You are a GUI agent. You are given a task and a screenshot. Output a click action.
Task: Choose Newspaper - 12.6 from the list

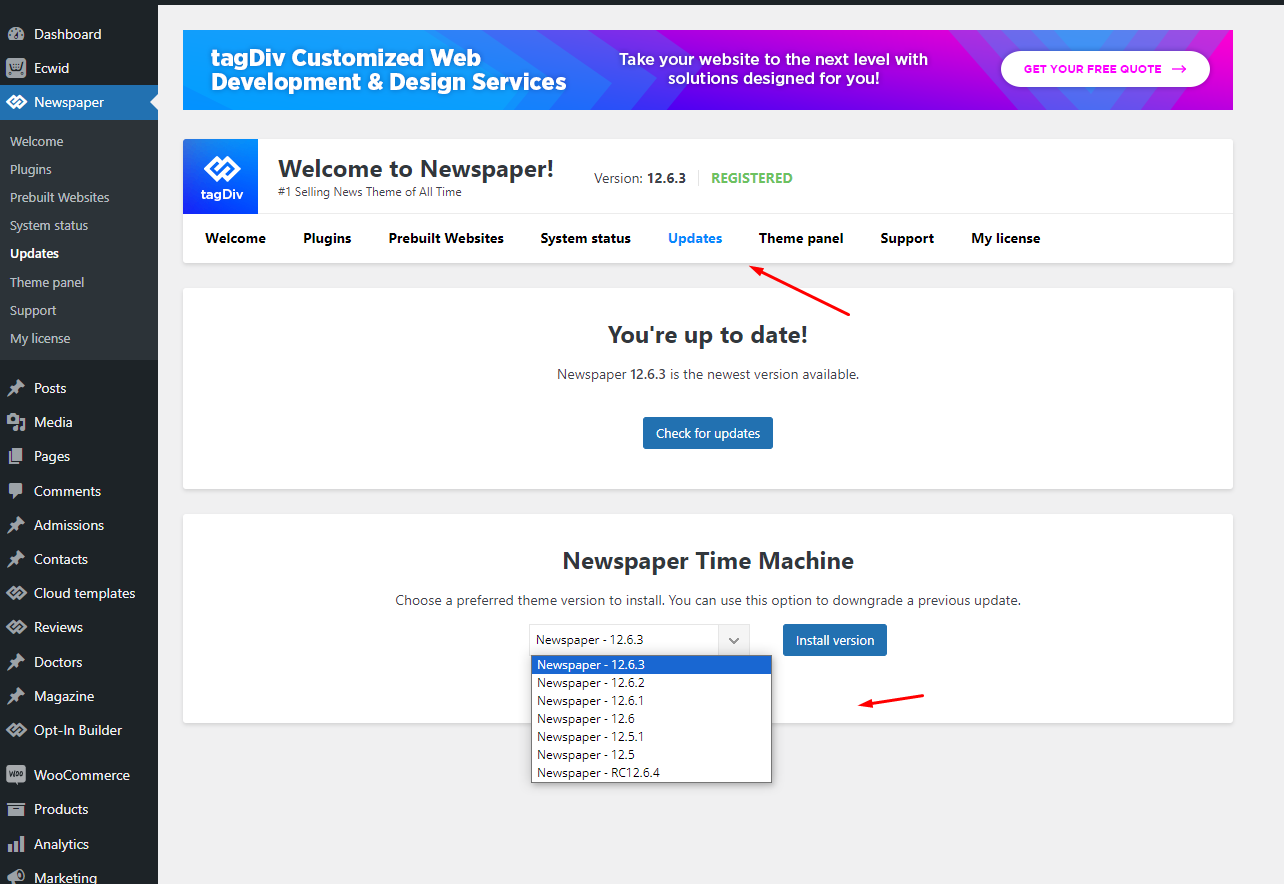pyautogui.click(x=651, y=719)
